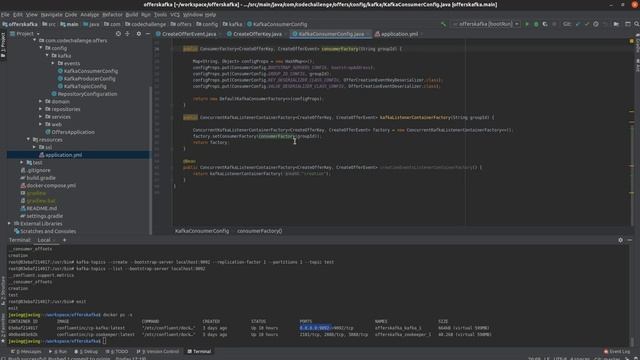Expand External Libraries node
The image size is (640, 360).
click(9, 224)
